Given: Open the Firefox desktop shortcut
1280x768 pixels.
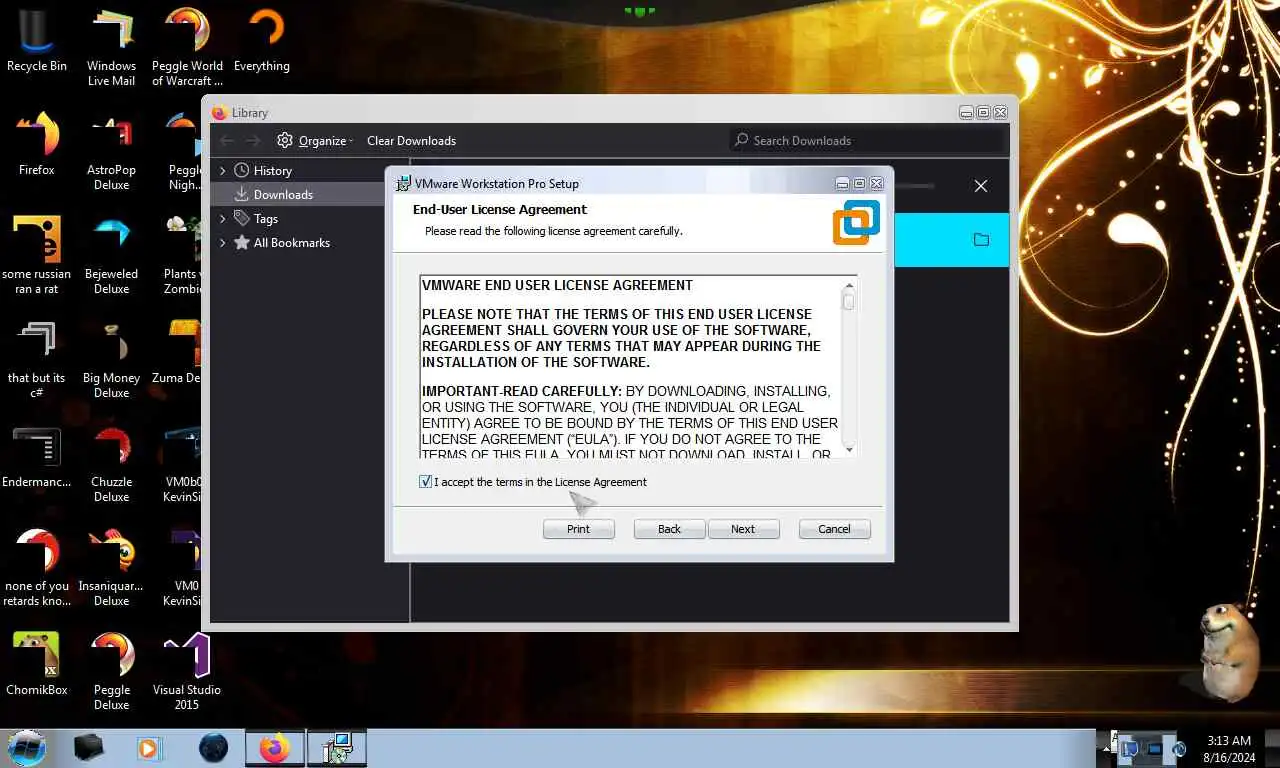Looking at the screenshot, I should pos(37,144).
